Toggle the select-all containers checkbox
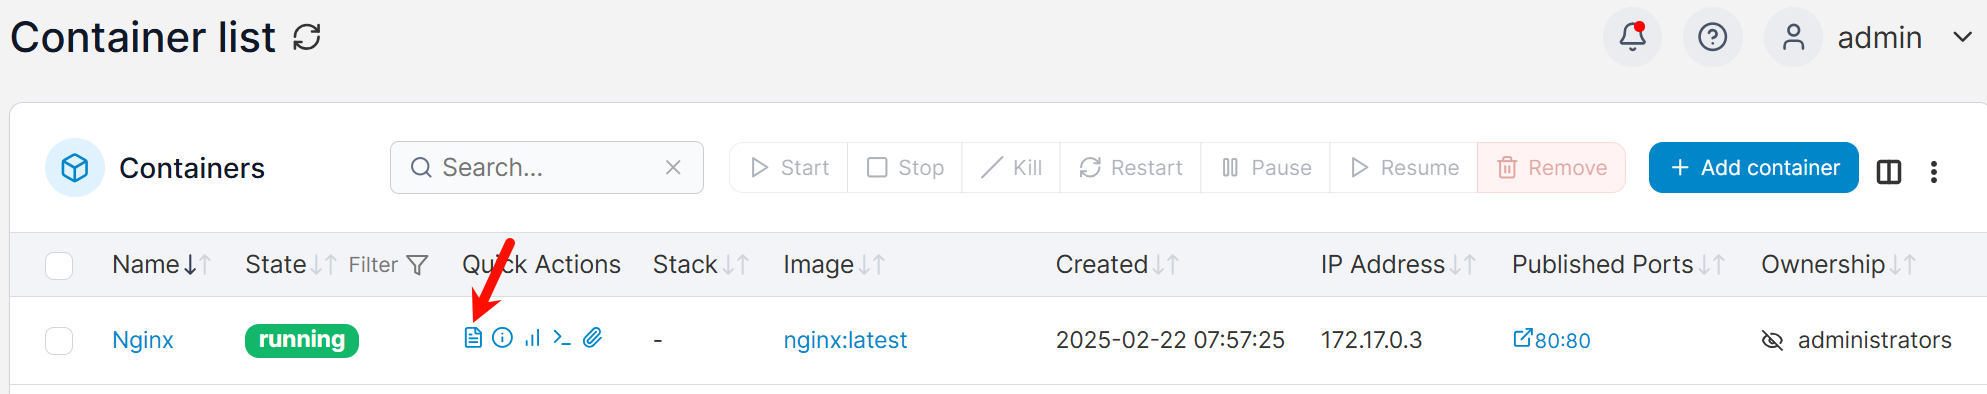1987x394 pixels. [x=59, y=265]
